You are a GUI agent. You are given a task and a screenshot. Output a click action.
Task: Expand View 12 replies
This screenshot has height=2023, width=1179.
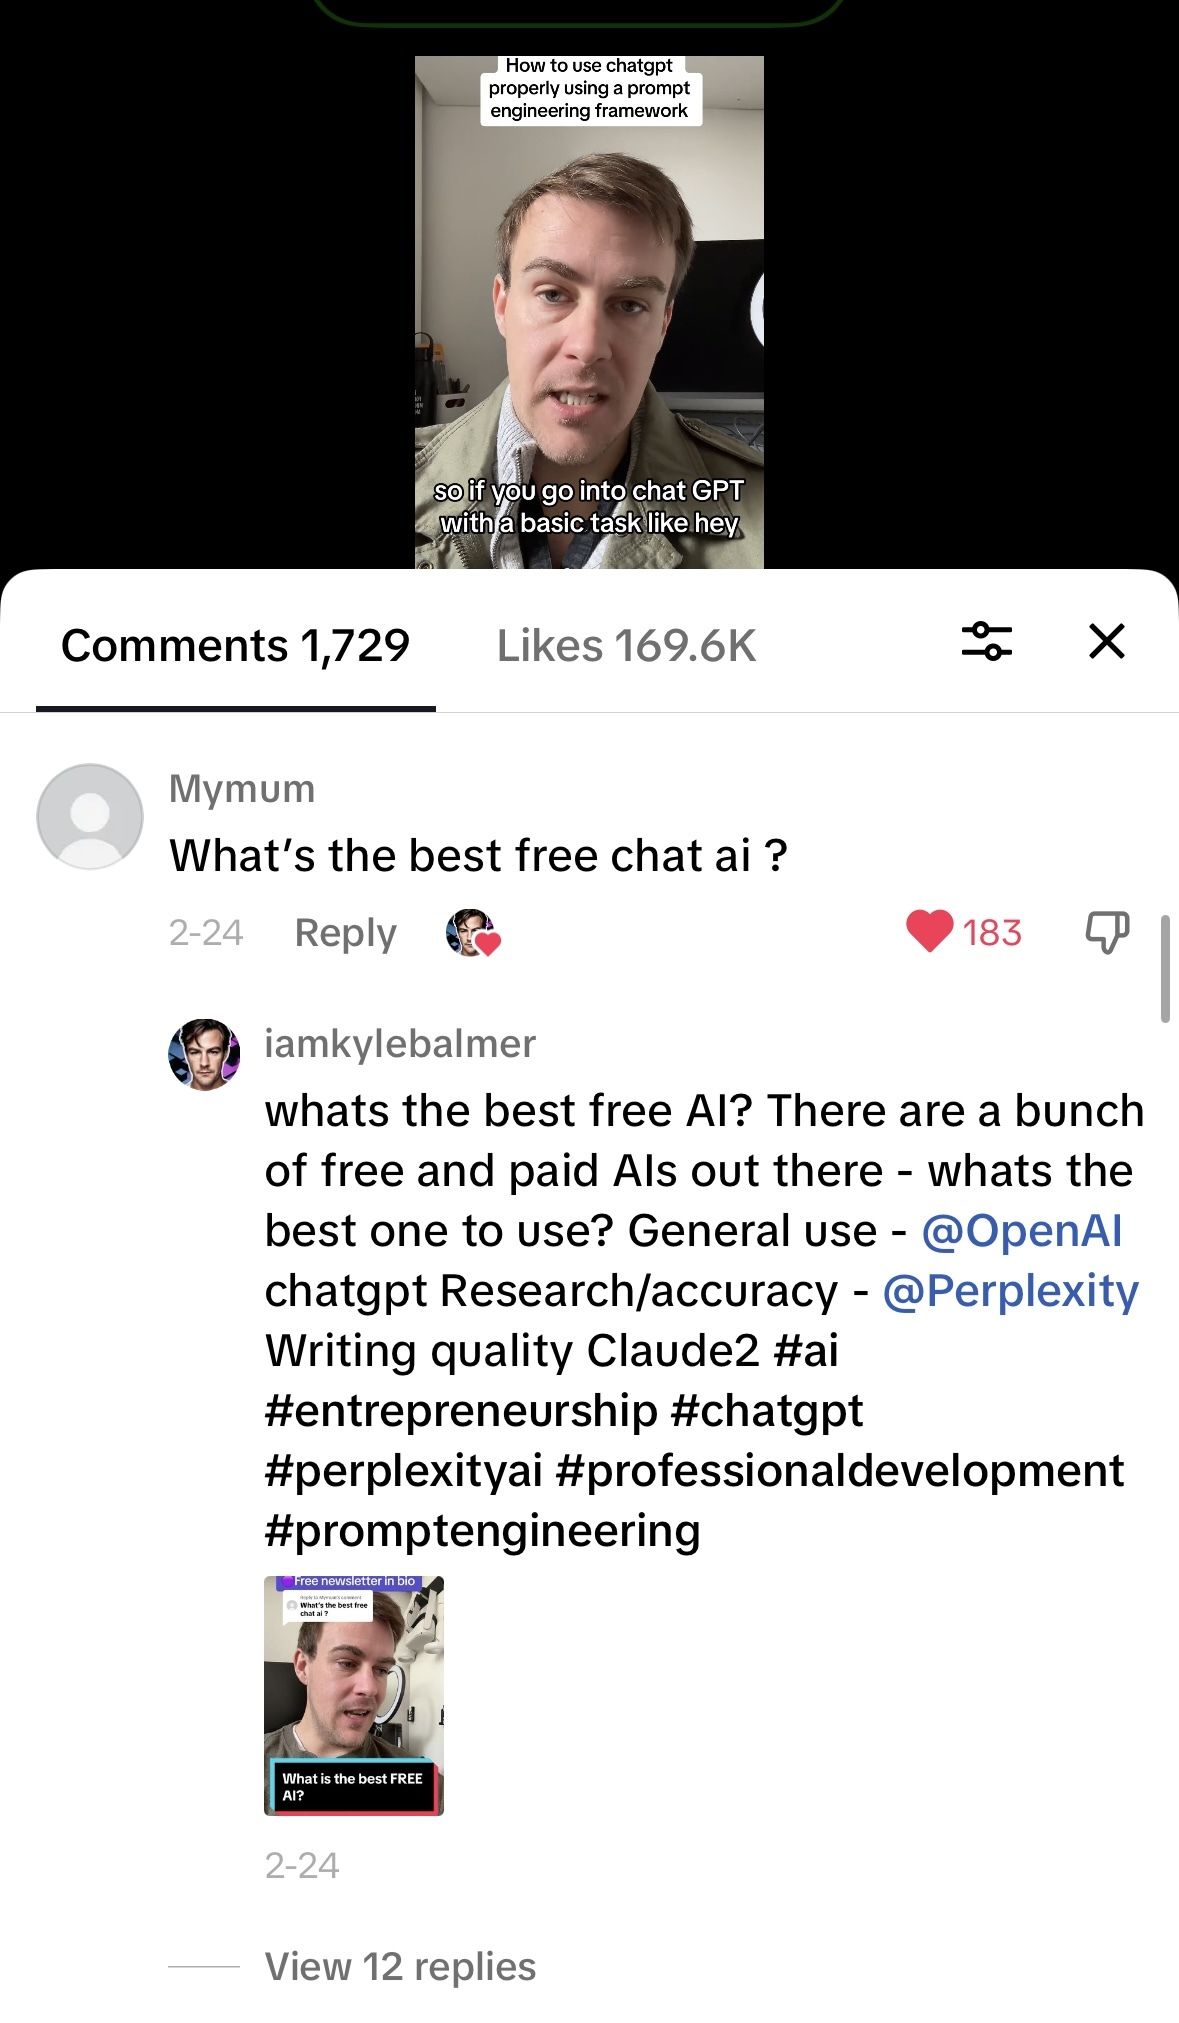tap(400, 1966)
